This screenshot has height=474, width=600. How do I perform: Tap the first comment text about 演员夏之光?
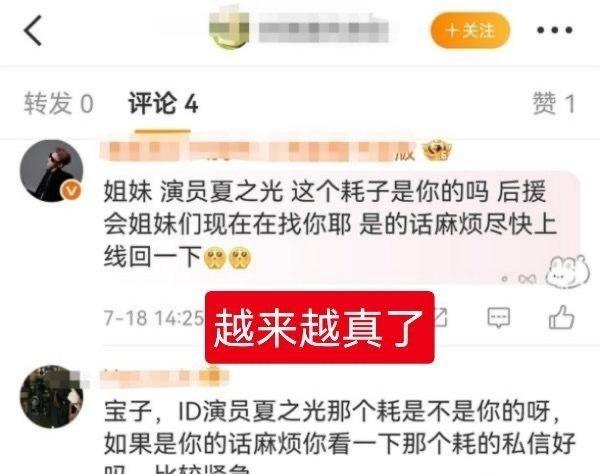[x=330, y=225]
